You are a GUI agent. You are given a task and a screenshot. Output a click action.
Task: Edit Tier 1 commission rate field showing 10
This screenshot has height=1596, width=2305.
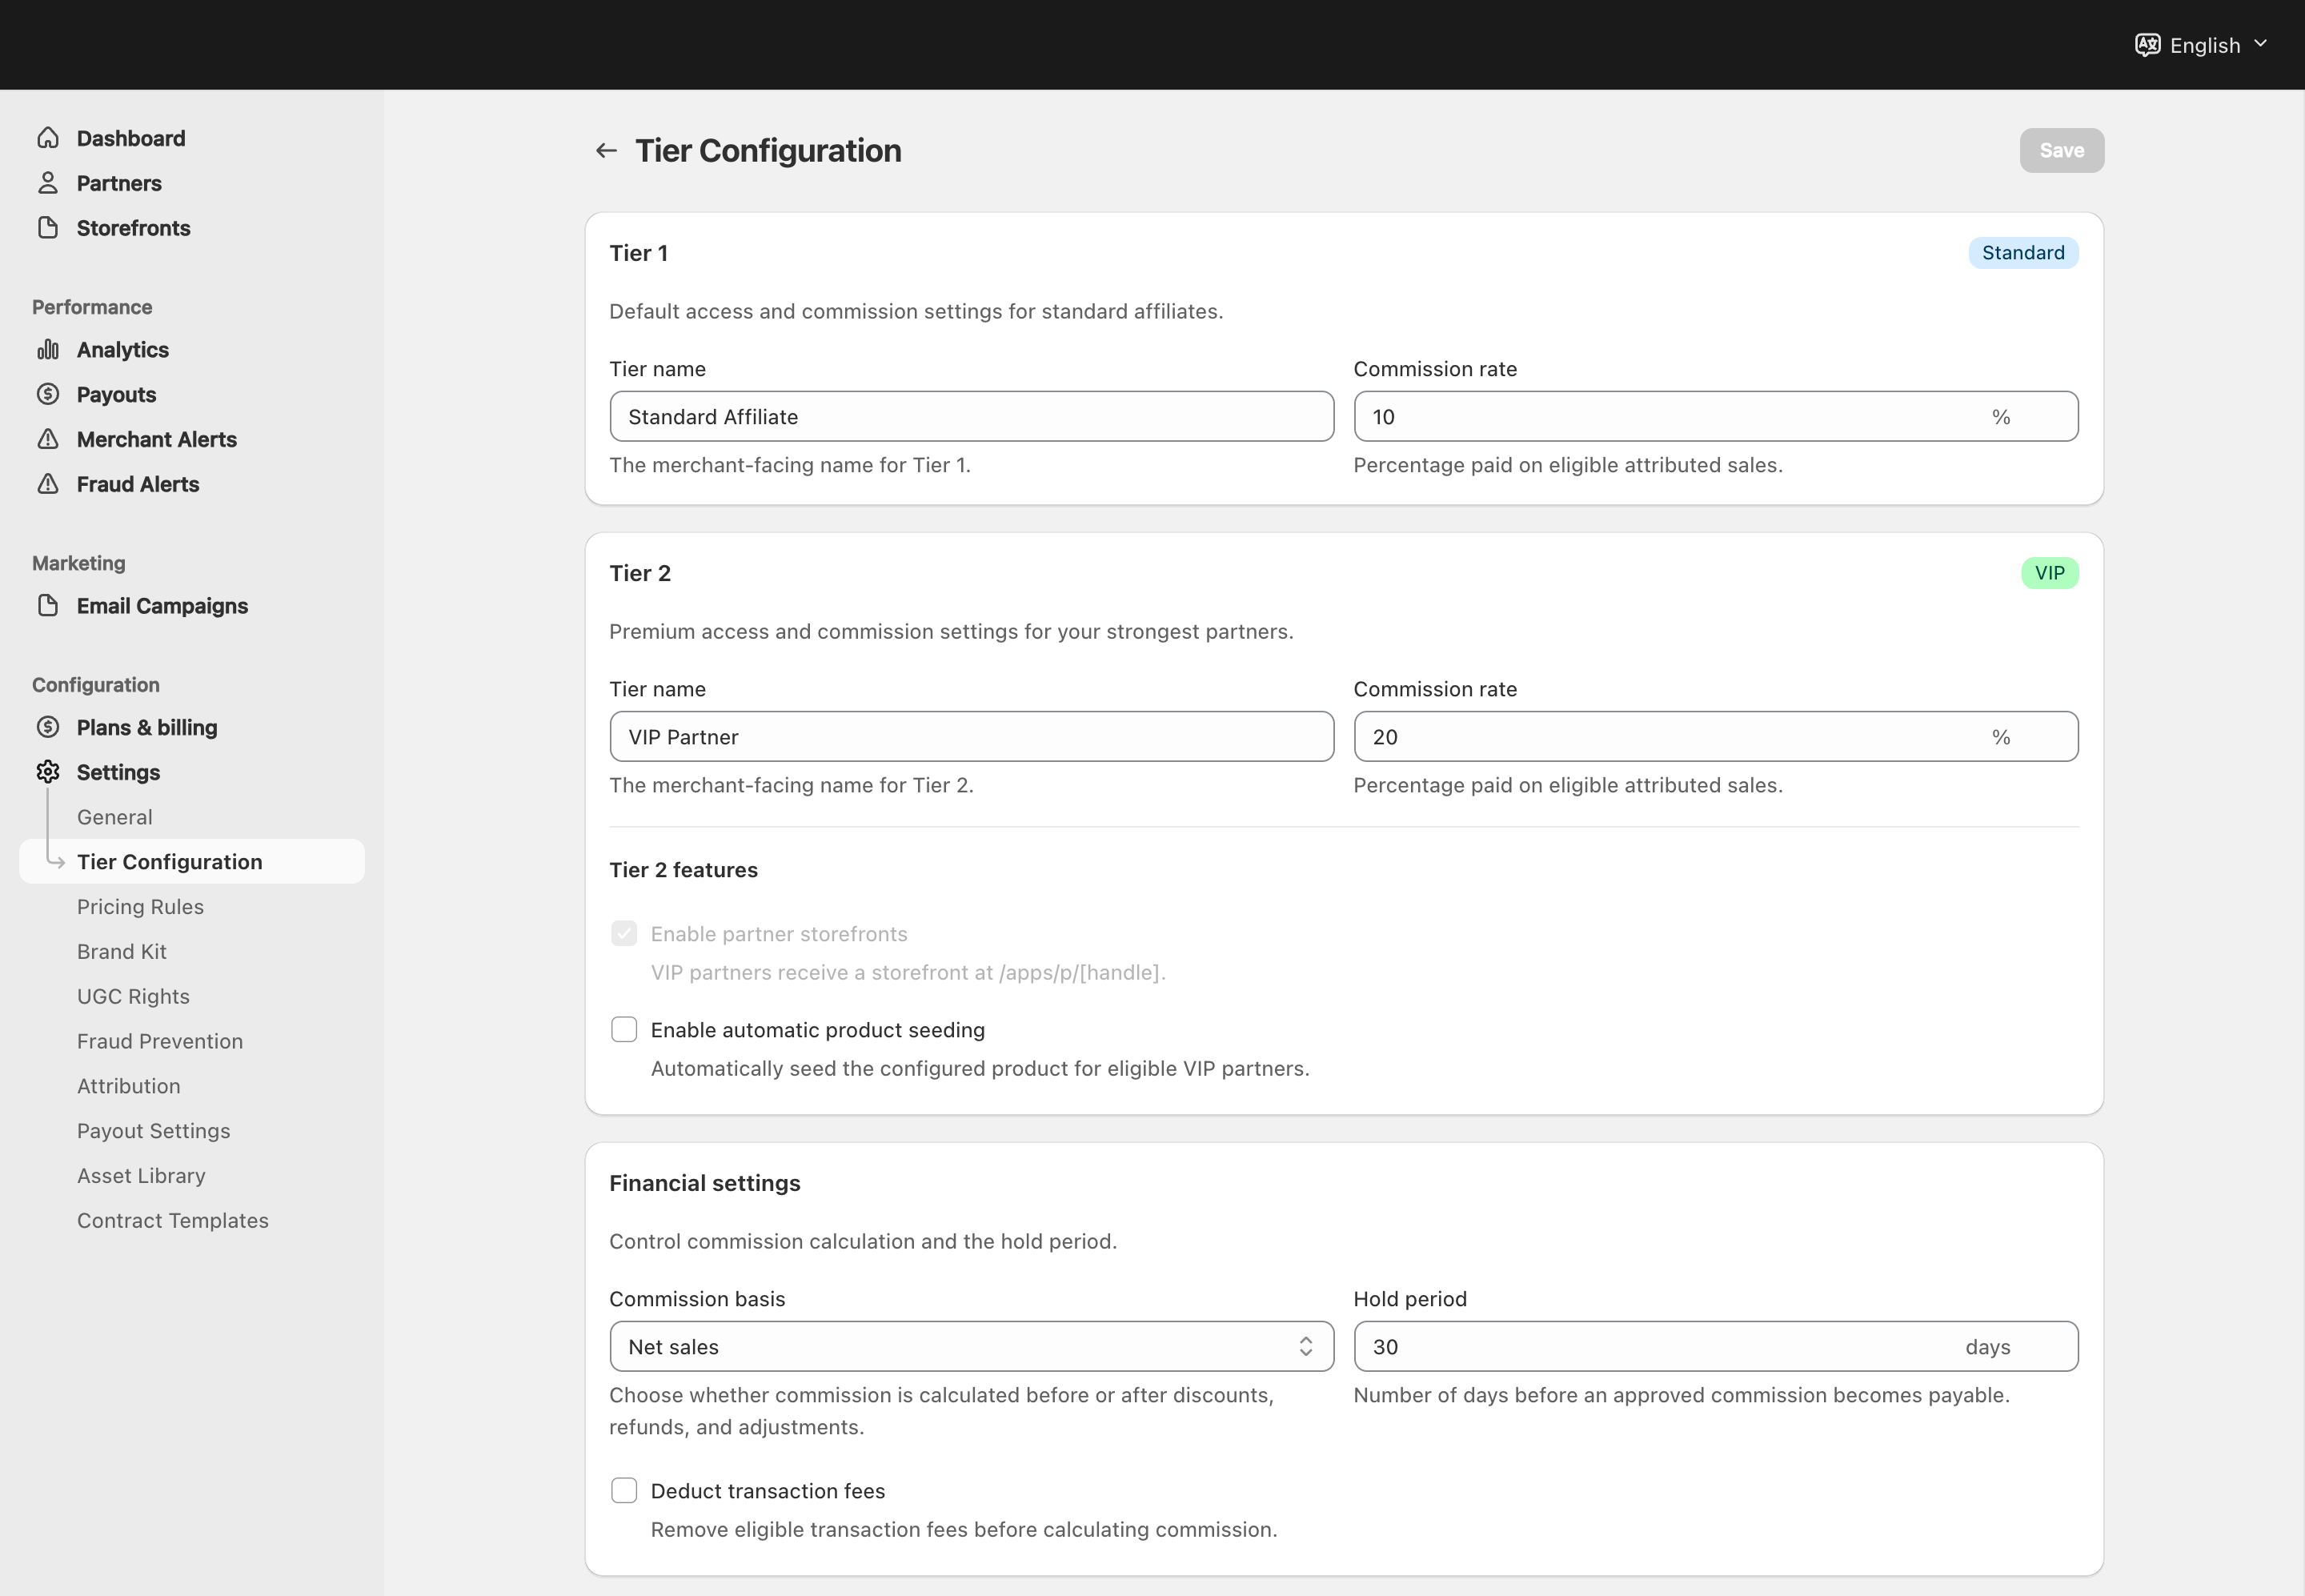tap(1716, 417)
